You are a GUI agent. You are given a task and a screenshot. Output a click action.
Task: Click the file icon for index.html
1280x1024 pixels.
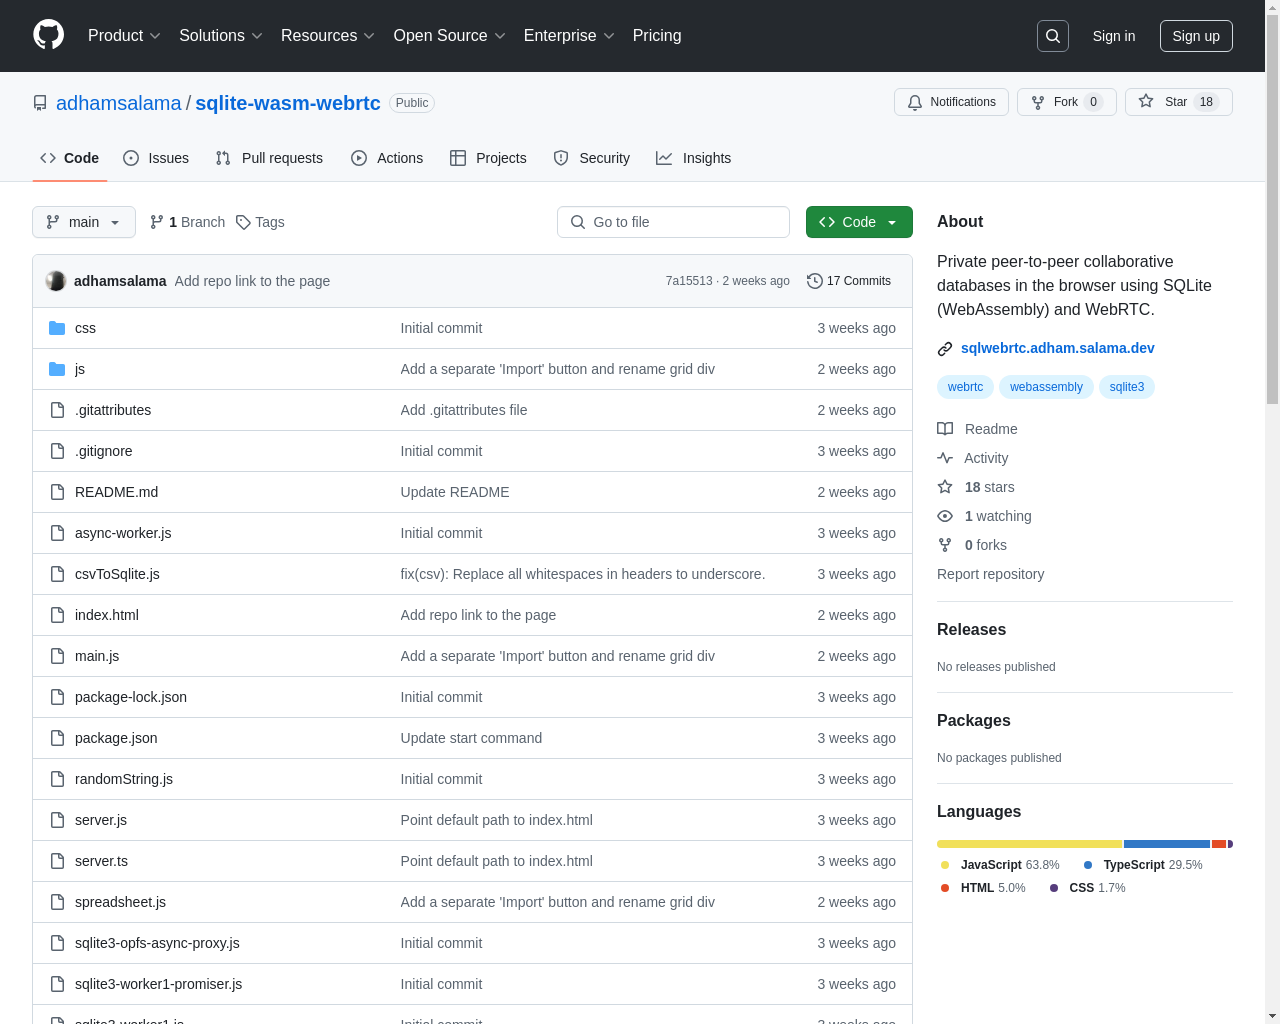click(57, 615)
